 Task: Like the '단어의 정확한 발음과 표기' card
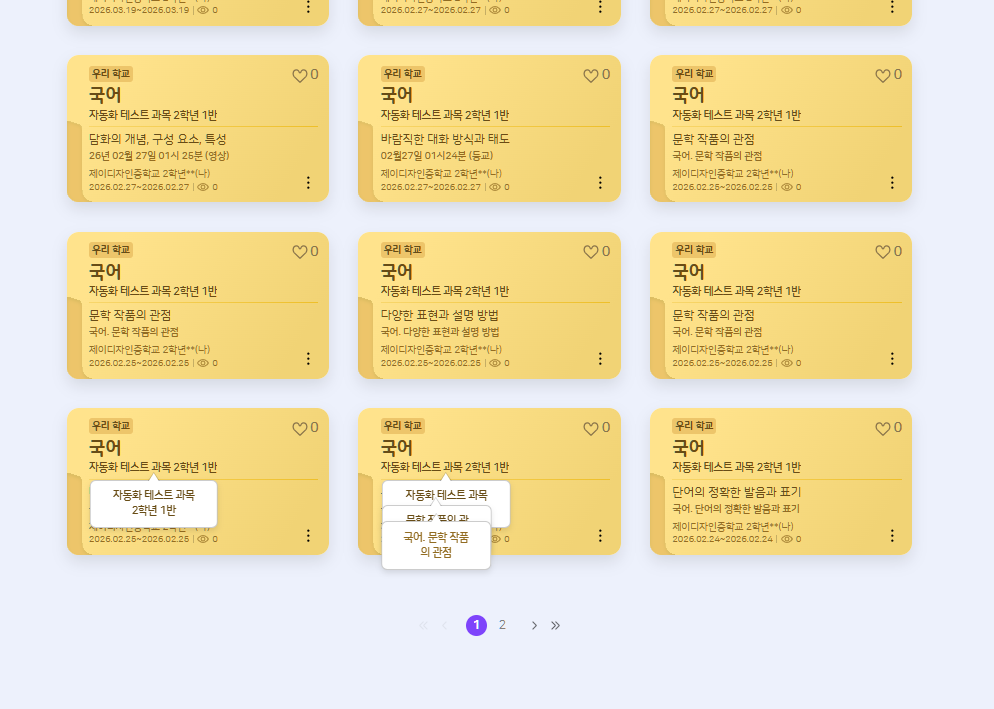click(882, 429)
